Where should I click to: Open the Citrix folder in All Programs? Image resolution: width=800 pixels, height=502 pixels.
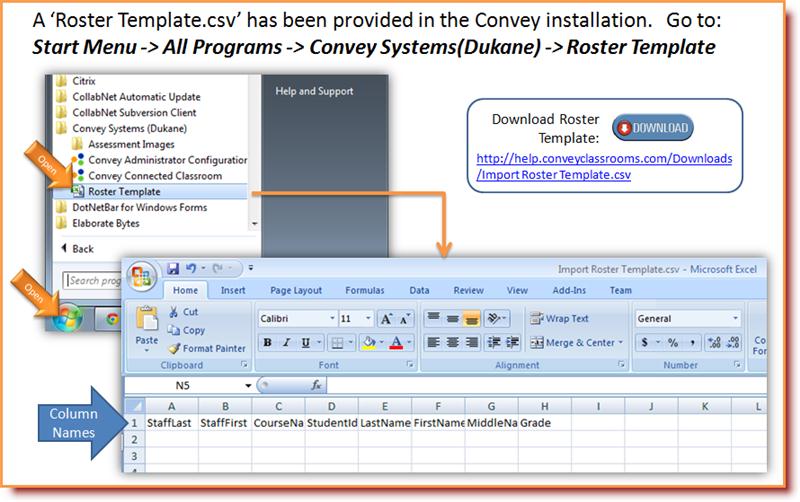84,81
